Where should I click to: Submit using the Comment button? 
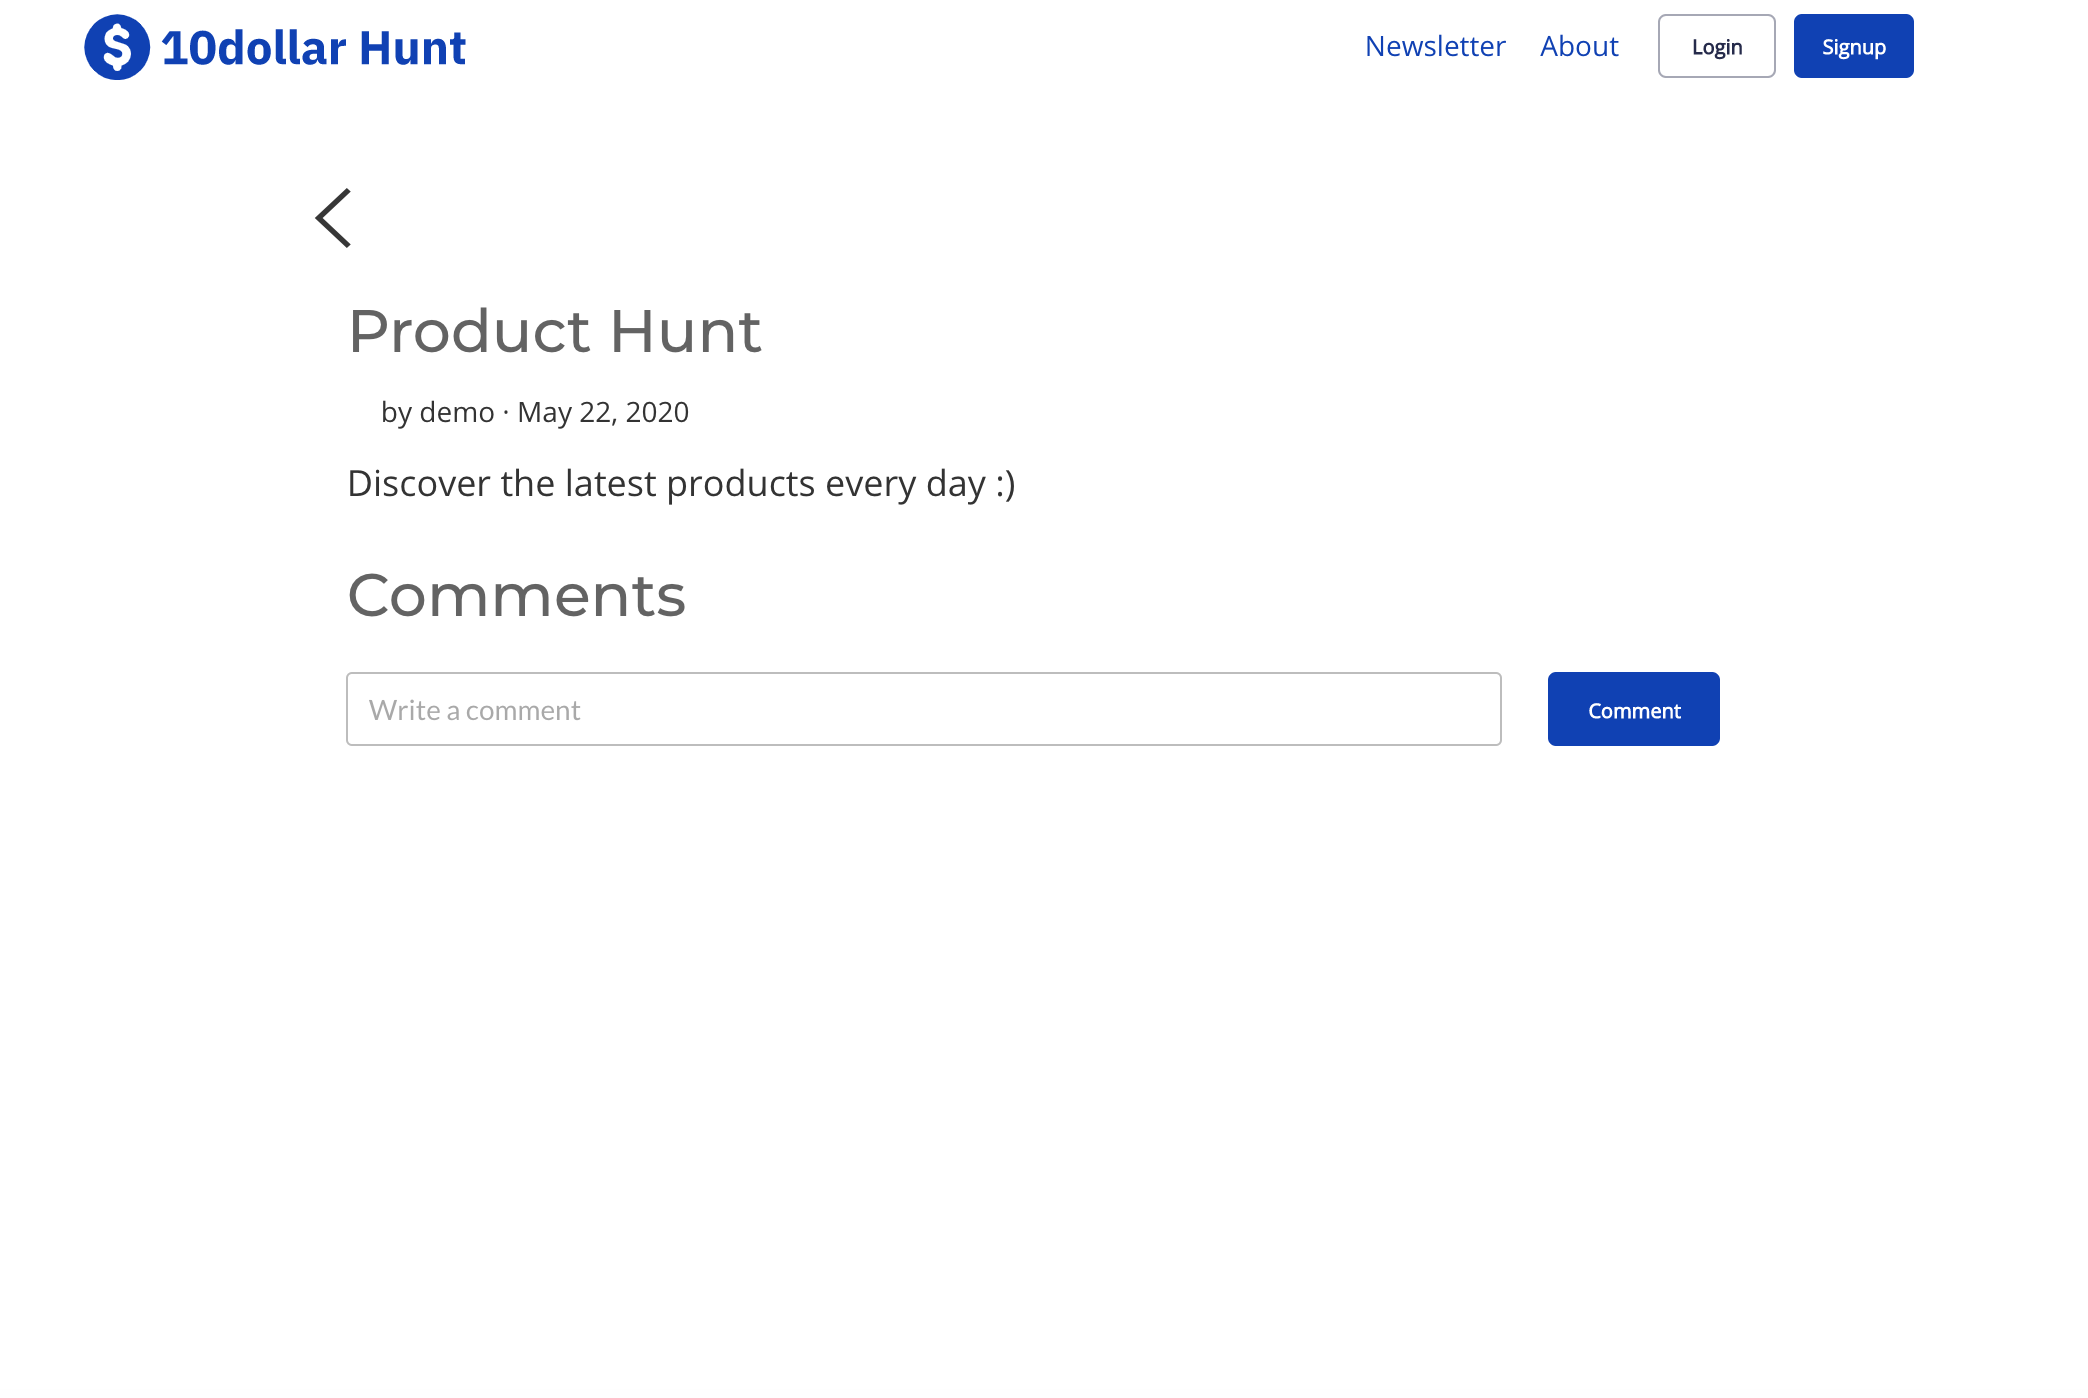coord(1632,709)
